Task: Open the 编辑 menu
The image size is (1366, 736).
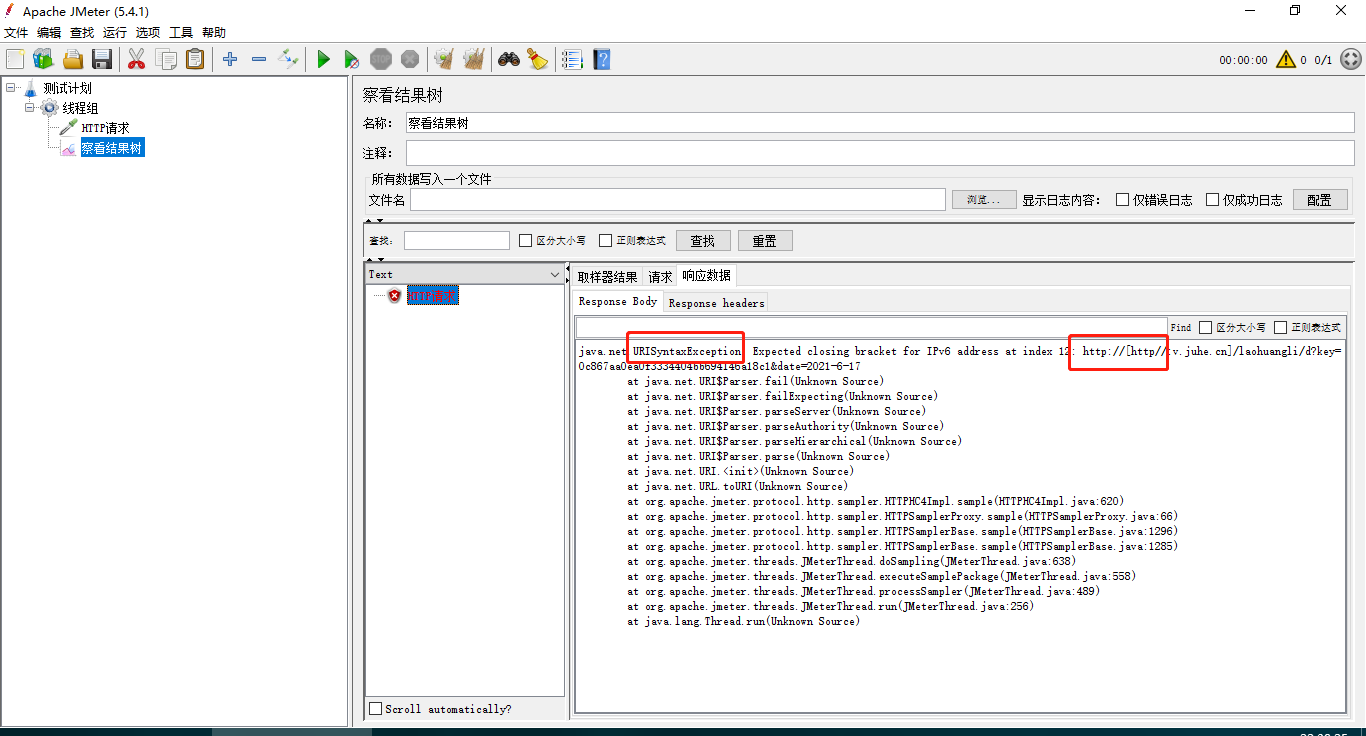Action: [x=49, y=33]
